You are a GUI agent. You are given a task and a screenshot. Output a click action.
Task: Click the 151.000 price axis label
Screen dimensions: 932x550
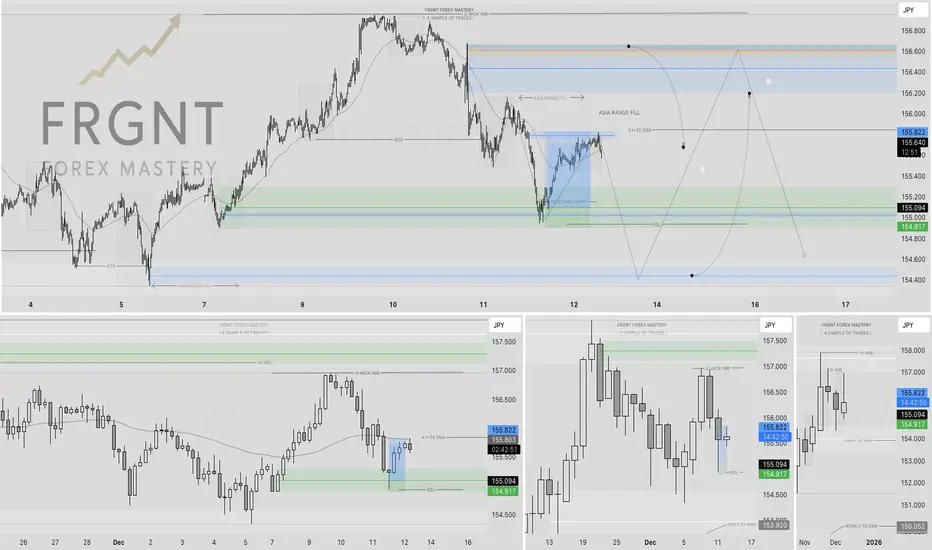[913, 505]
